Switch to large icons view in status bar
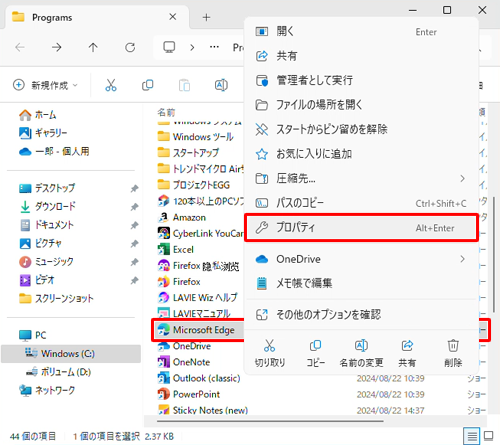This screenshot has width=500, height=445. (x=489, y=436)
